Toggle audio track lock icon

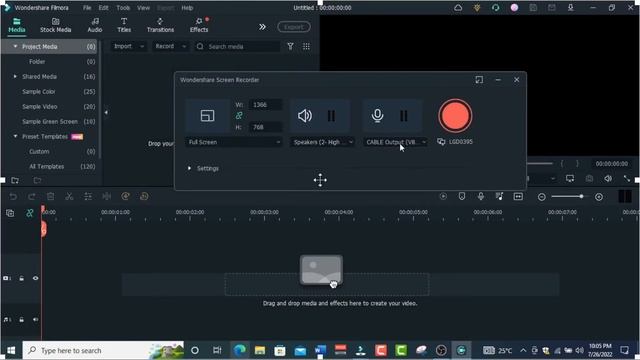tap(21, 320)
